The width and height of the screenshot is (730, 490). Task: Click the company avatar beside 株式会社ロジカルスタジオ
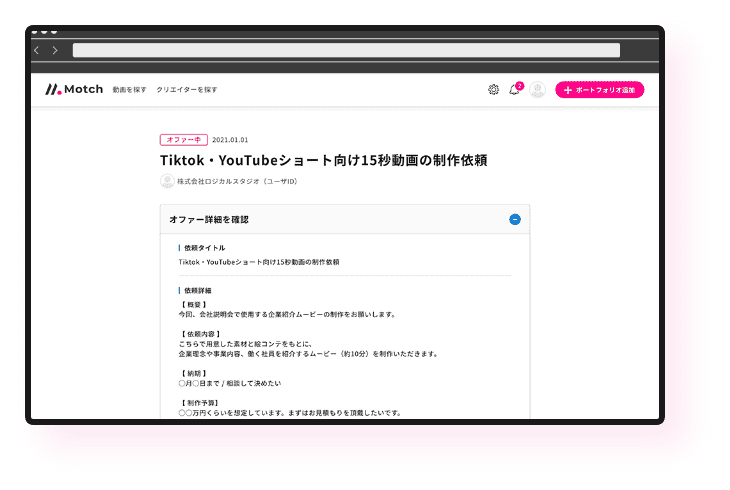pos(167,181)
